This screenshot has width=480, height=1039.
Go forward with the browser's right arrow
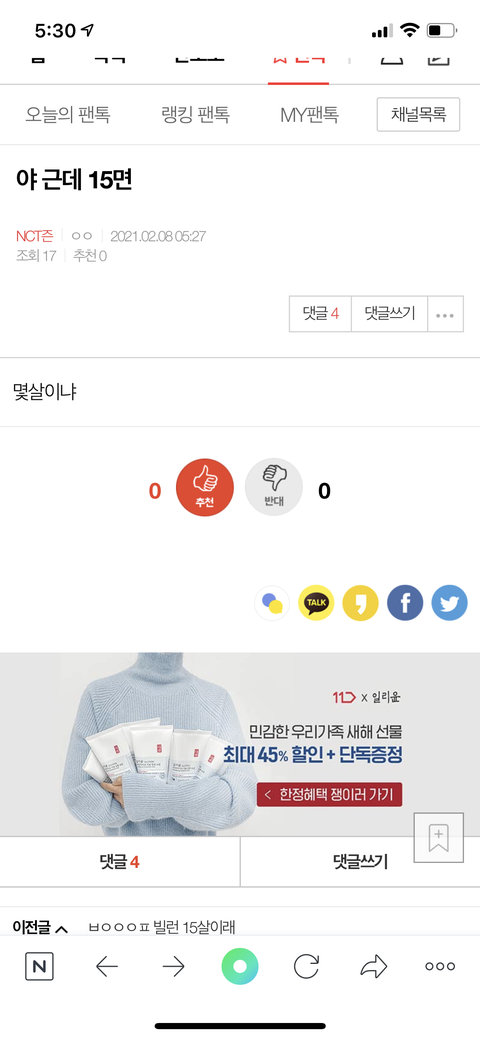173,967
